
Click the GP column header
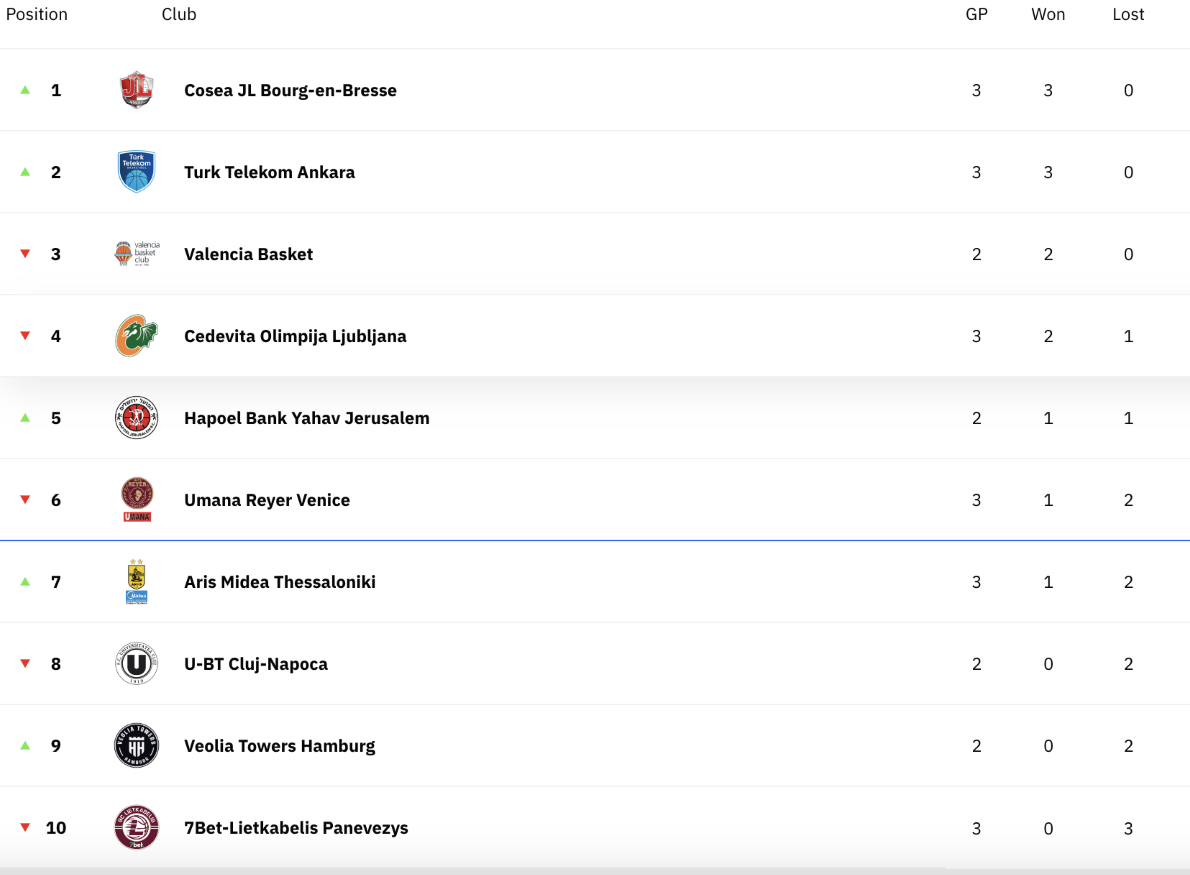977,14
